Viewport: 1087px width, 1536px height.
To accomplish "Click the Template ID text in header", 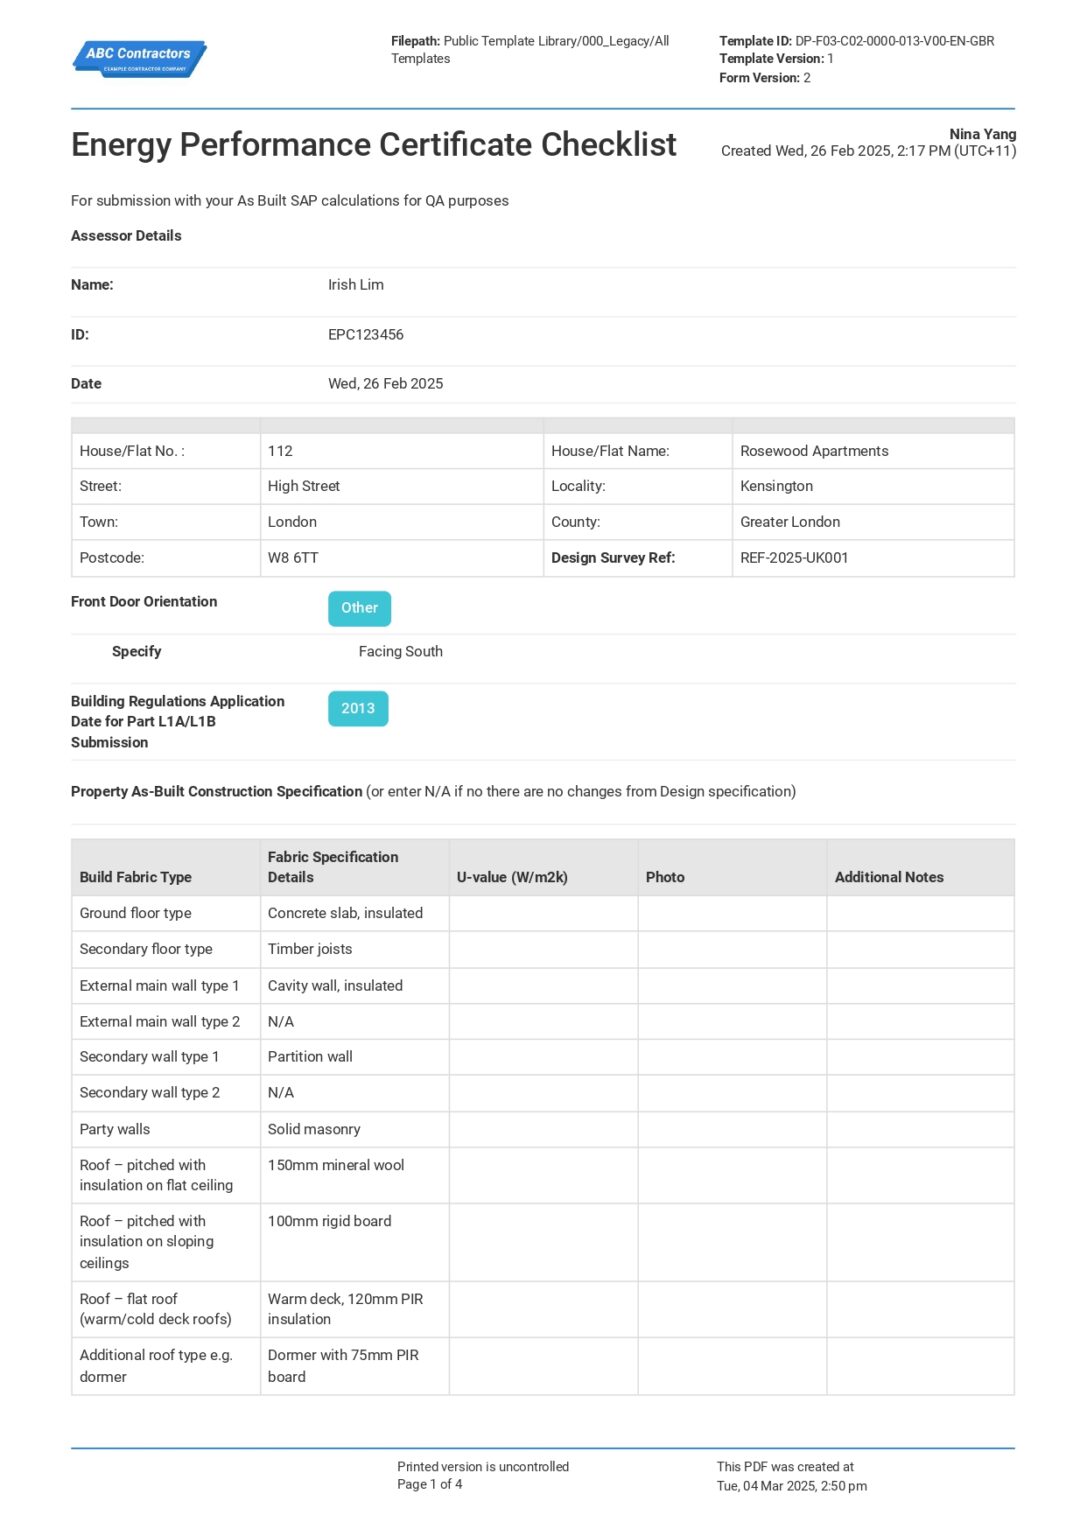I will click(x=856, y=41).
